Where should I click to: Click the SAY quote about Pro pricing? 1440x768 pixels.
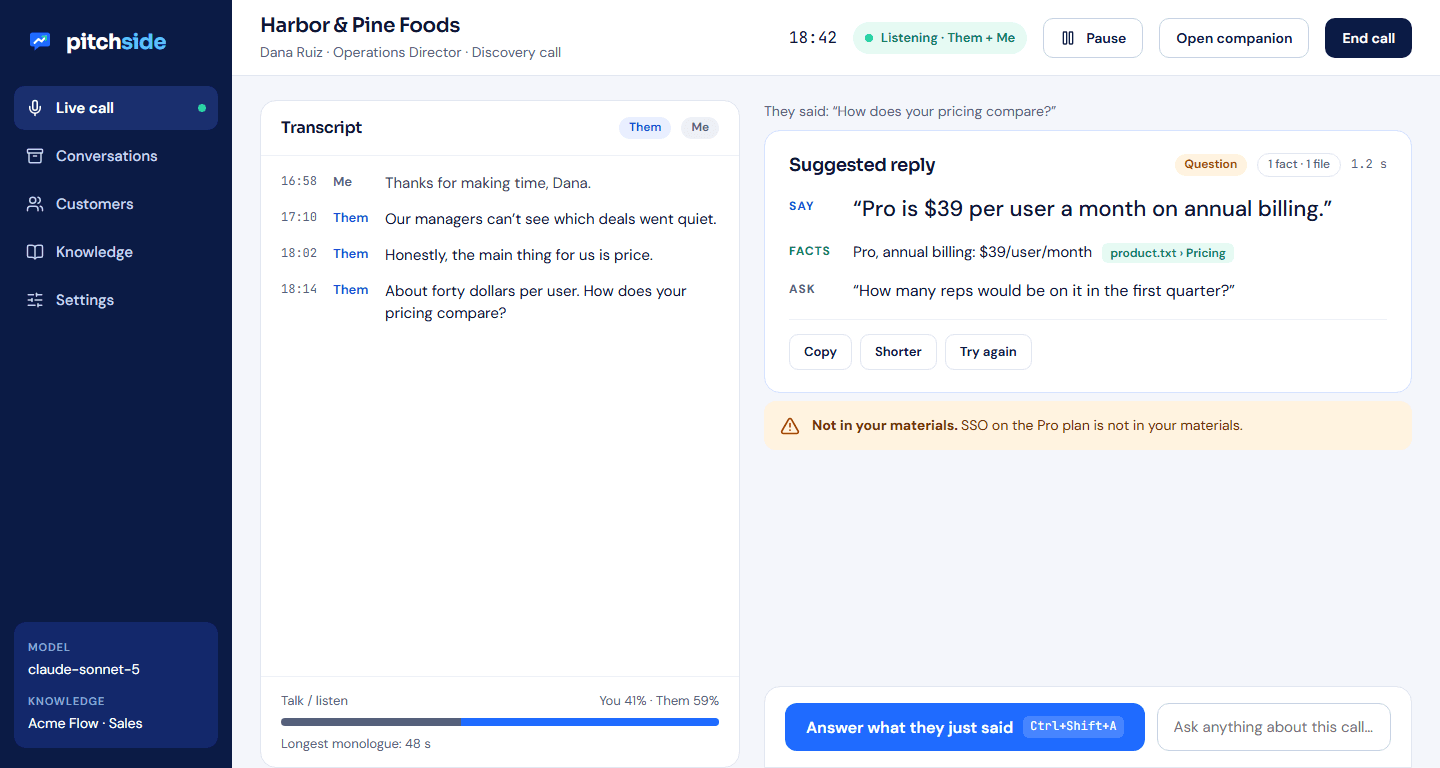1093,209
